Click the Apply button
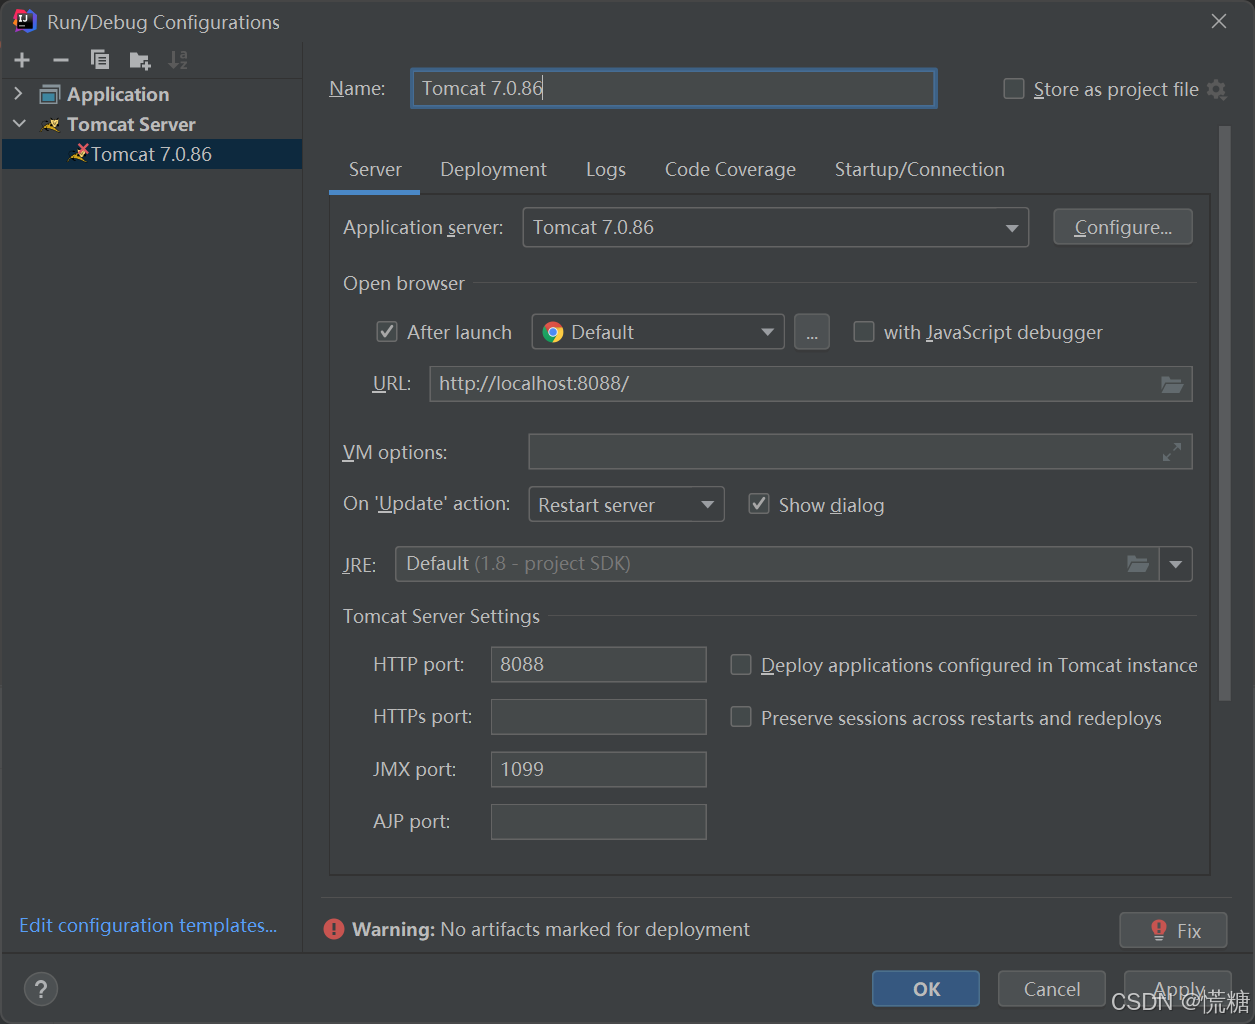This screenshot has width=1255, height=1024. click(x=1178, y=989)
